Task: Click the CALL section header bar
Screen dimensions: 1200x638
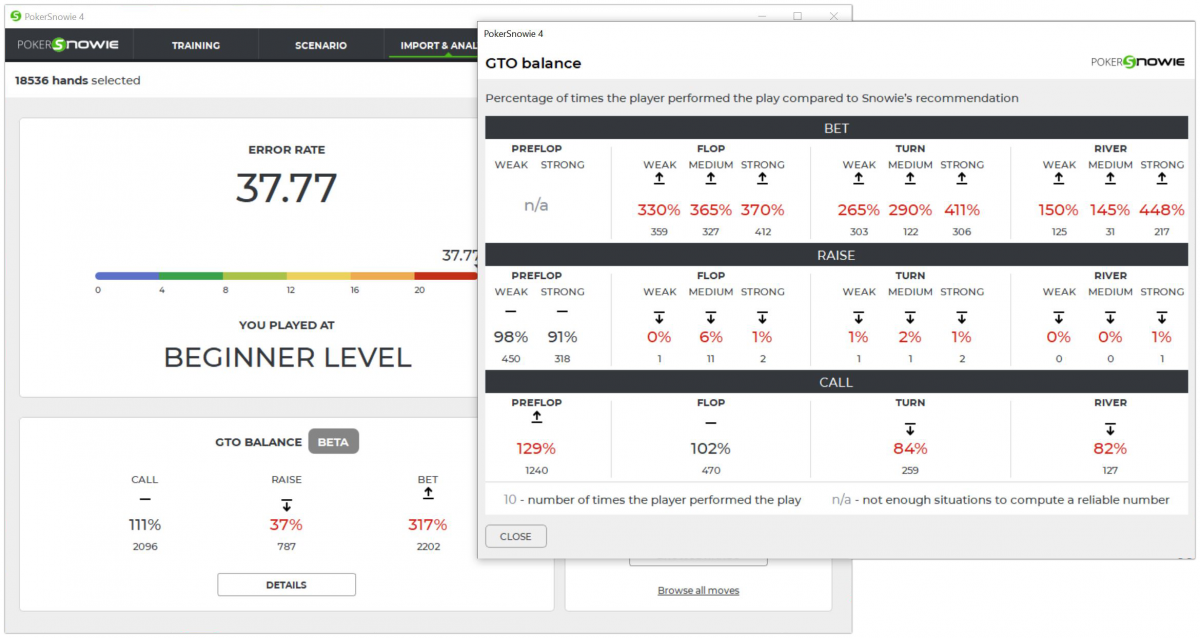Action: (836, 382)
